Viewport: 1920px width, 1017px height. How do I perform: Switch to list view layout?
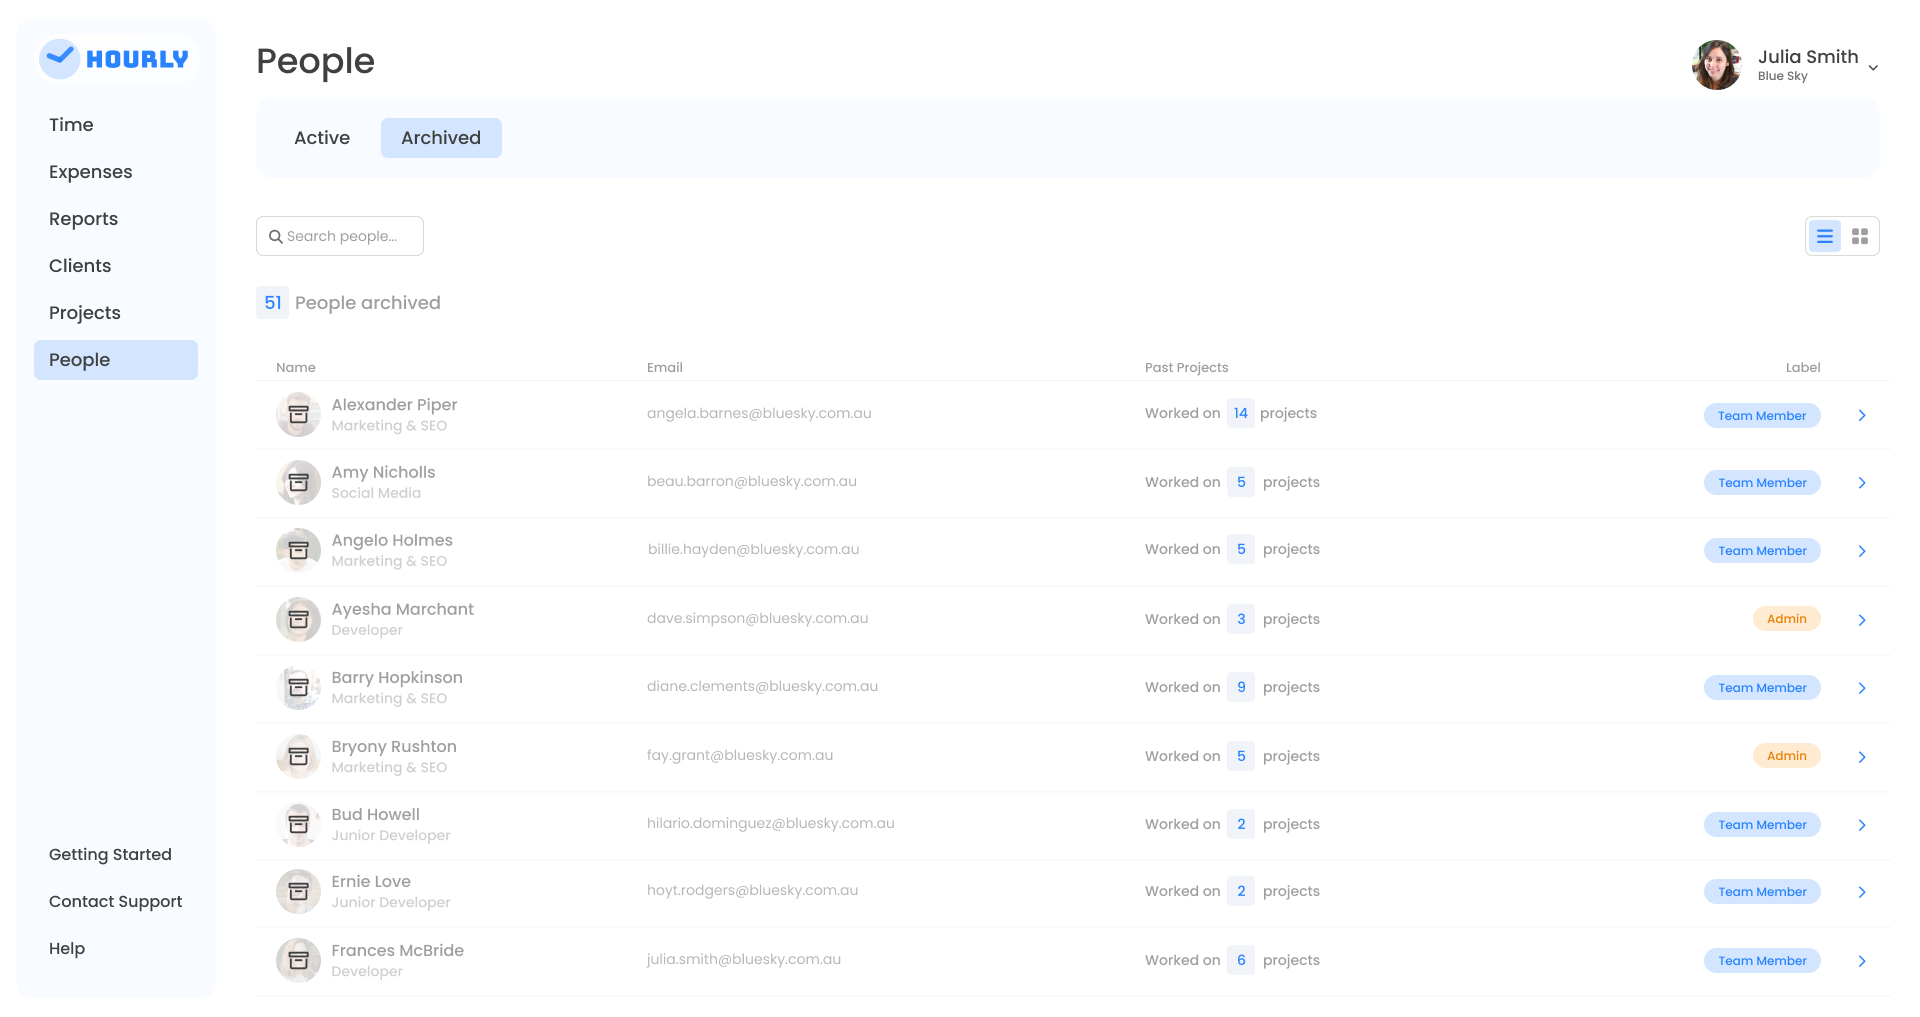[x=1824, y=236]
